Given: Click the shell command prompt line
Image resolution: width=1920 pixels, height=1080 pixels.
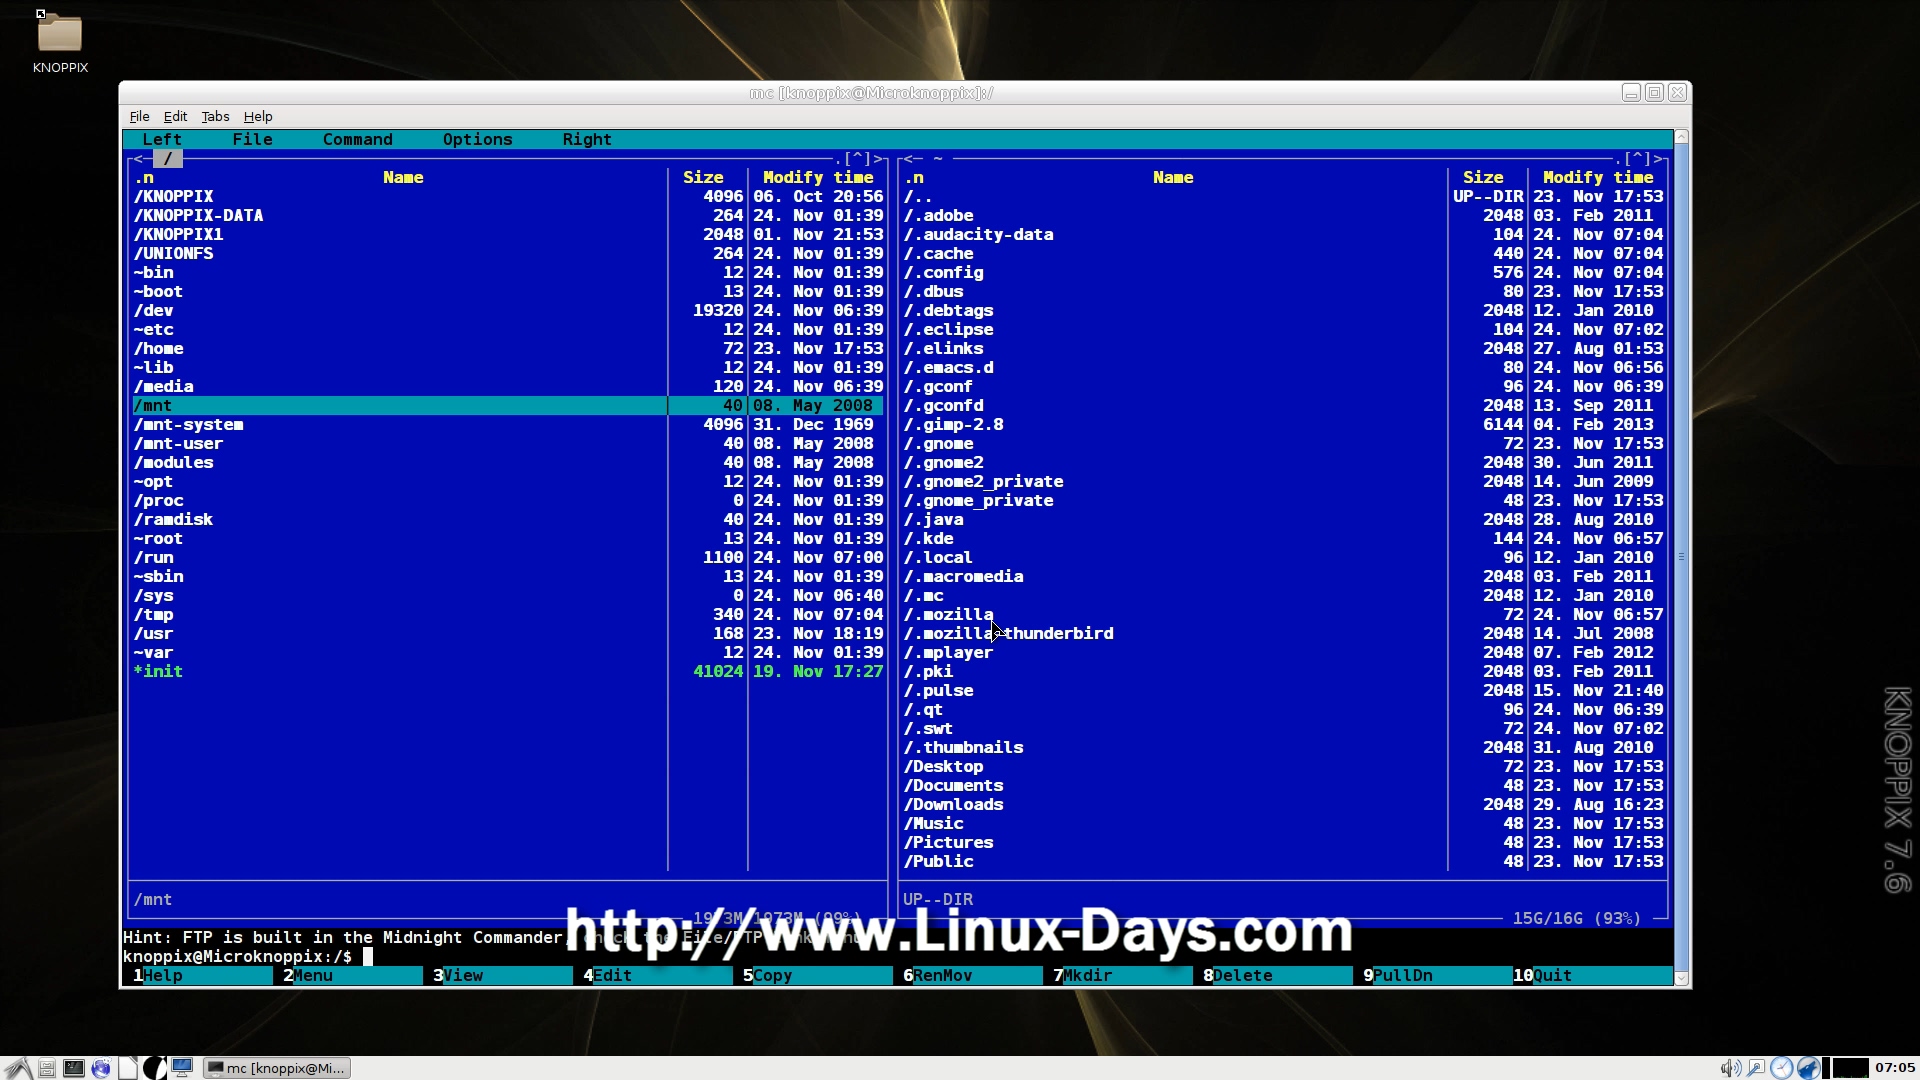Looking at the screenshot, I should 897,956.
